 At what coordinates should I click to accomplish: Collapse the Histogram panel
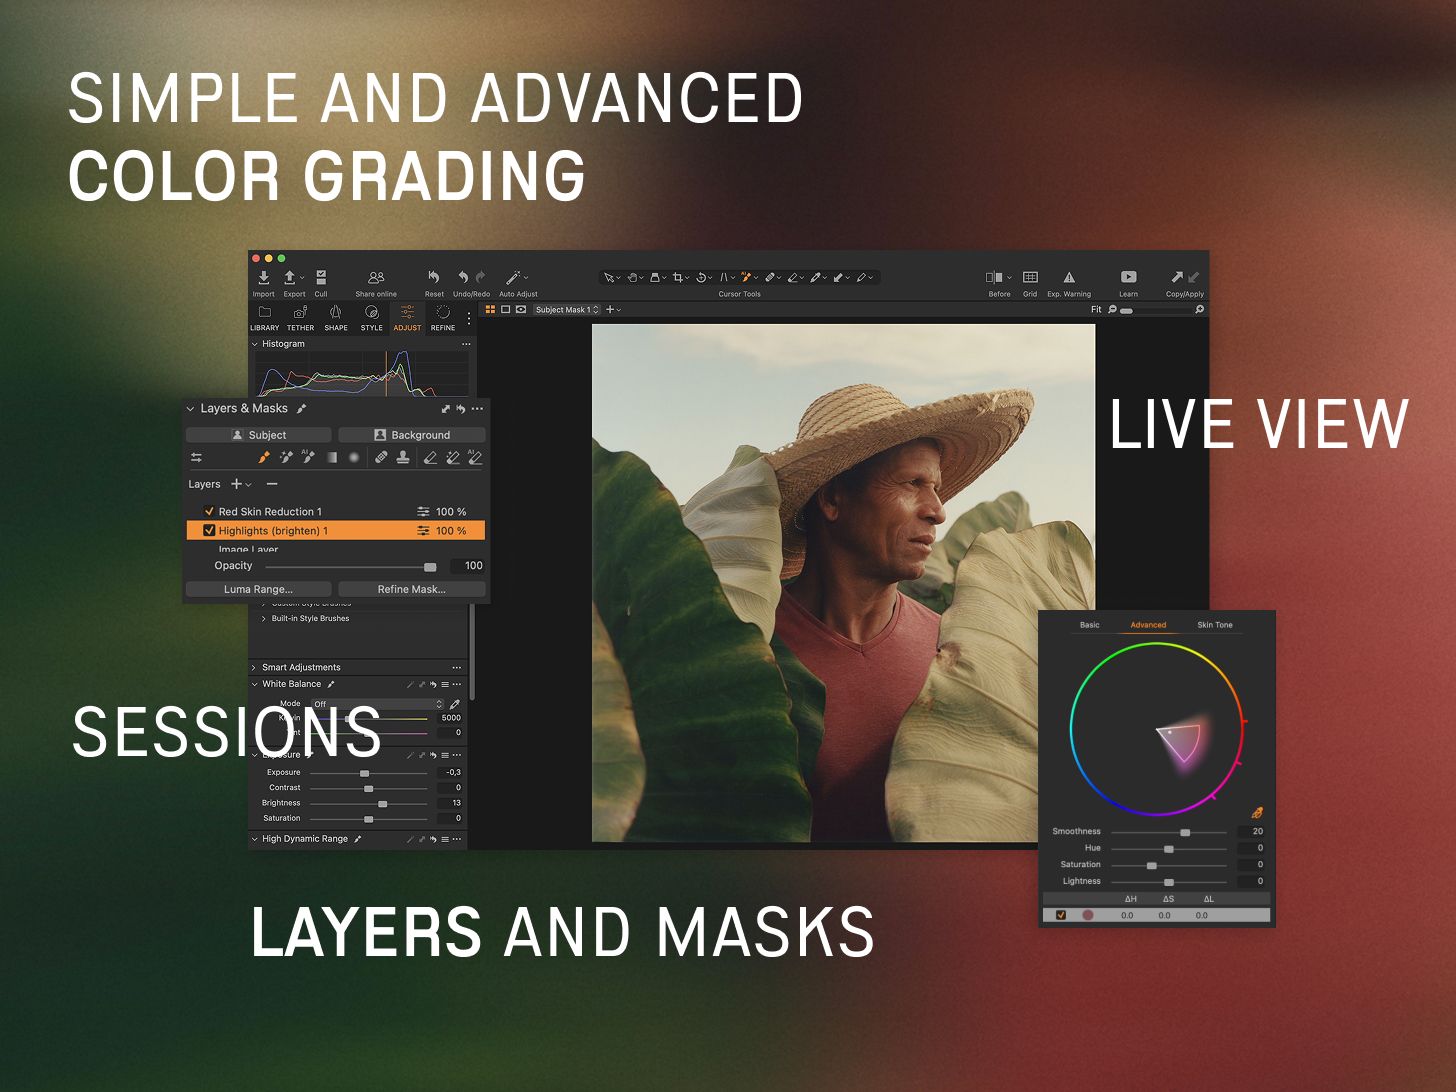click(x=255, y=344)
